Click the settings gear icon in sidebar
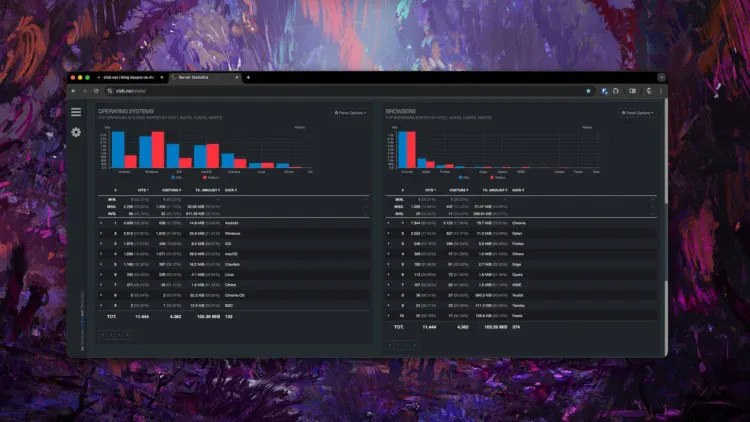This screenshot has width=750, height=422. (x=76, y=132)
